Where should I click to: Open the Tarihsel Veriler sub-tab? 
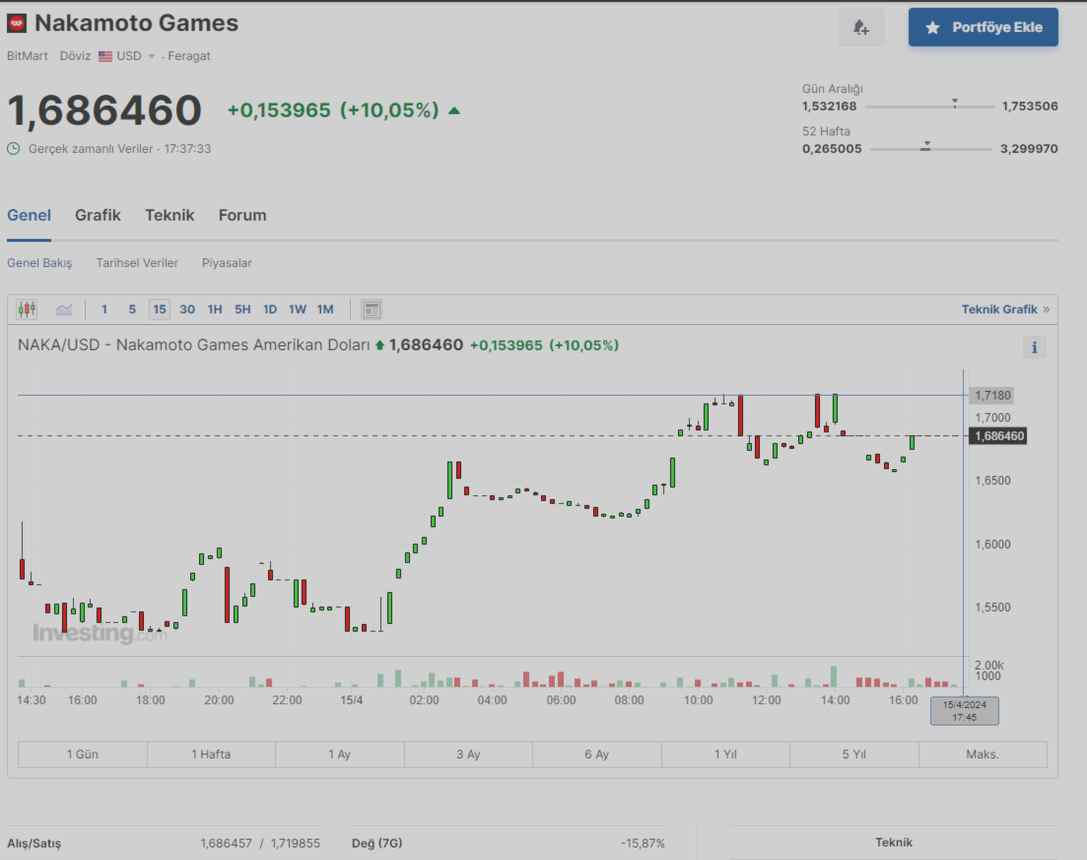[x=137, y=263]
